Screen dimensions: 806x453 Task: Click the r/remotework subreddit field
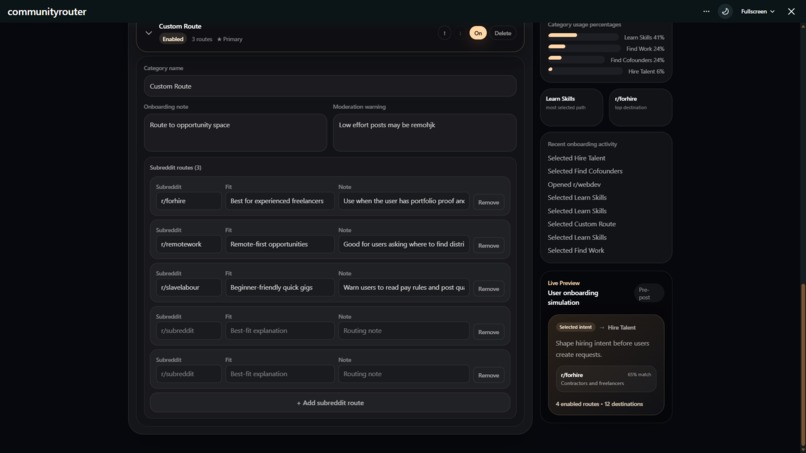188,244
